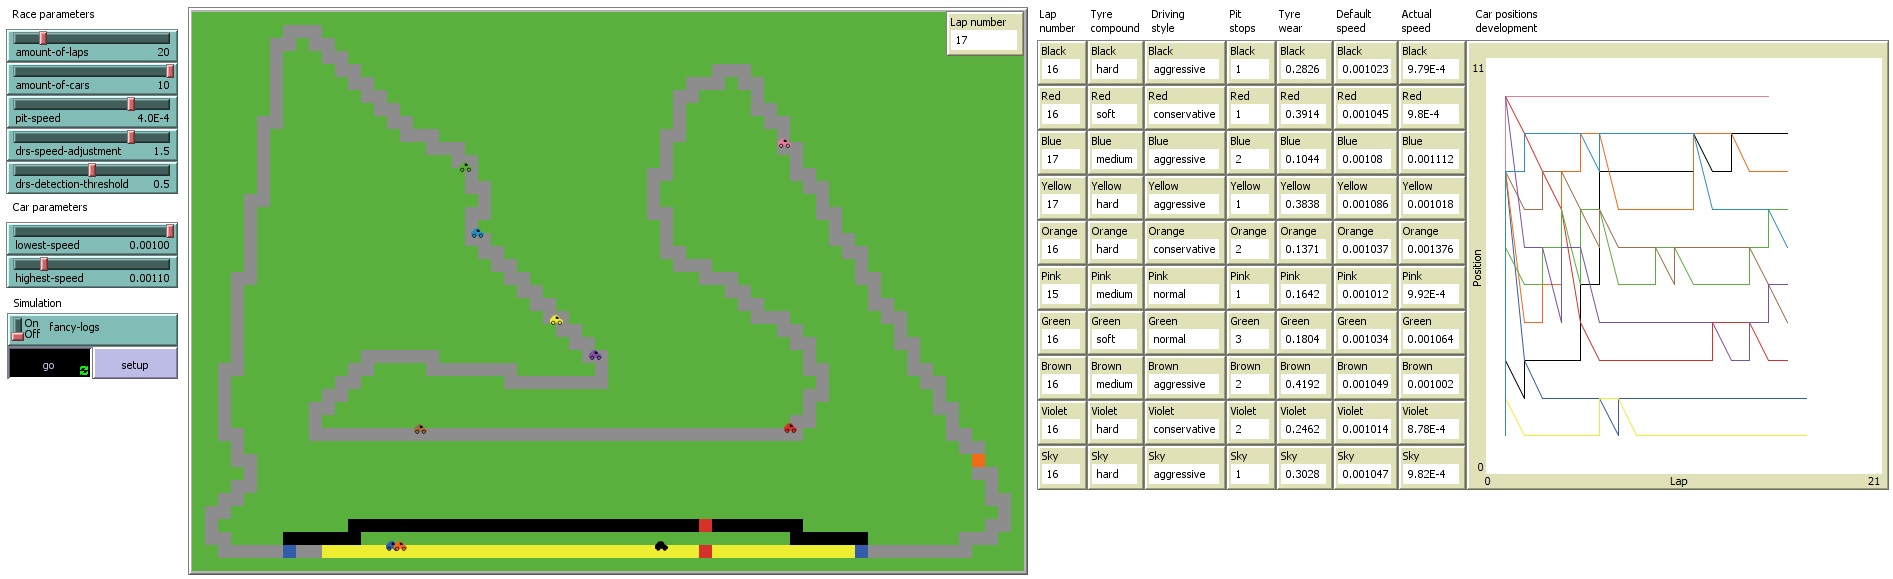1893x579 pixels.
Task: Click the red car on the track
Action: tap(790, 428)
